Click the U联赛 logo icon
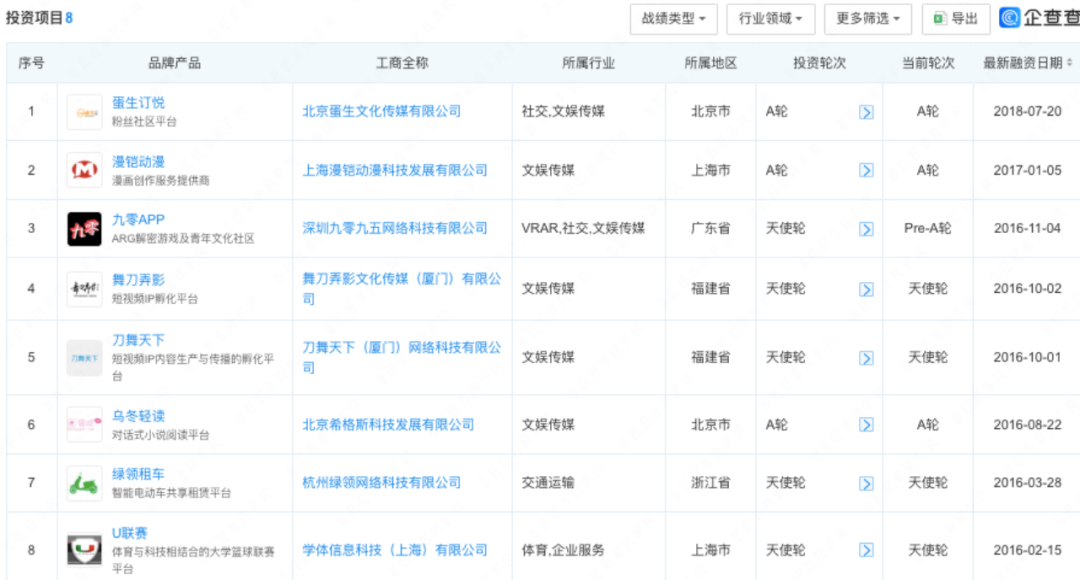The width and height of the screenshot is (1080, 580). click(x=84, y=550)
